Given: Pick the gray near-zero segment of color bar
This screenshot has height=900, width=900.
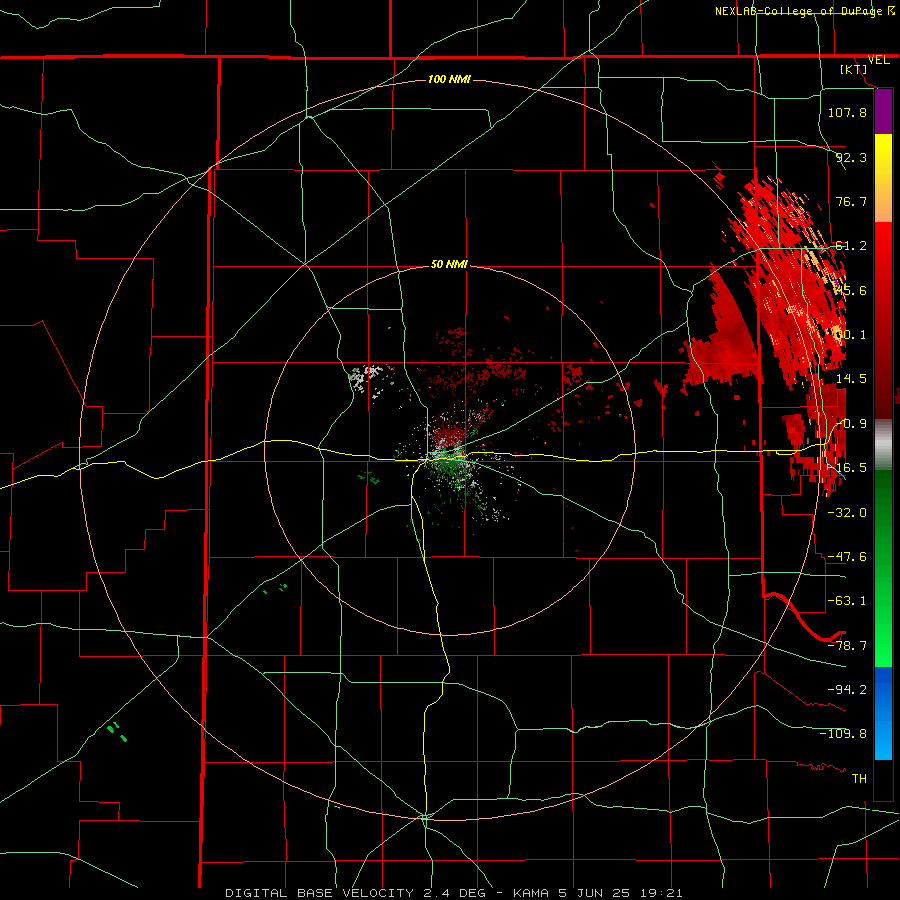Looking at the screenshot, I should pos(883,445).
